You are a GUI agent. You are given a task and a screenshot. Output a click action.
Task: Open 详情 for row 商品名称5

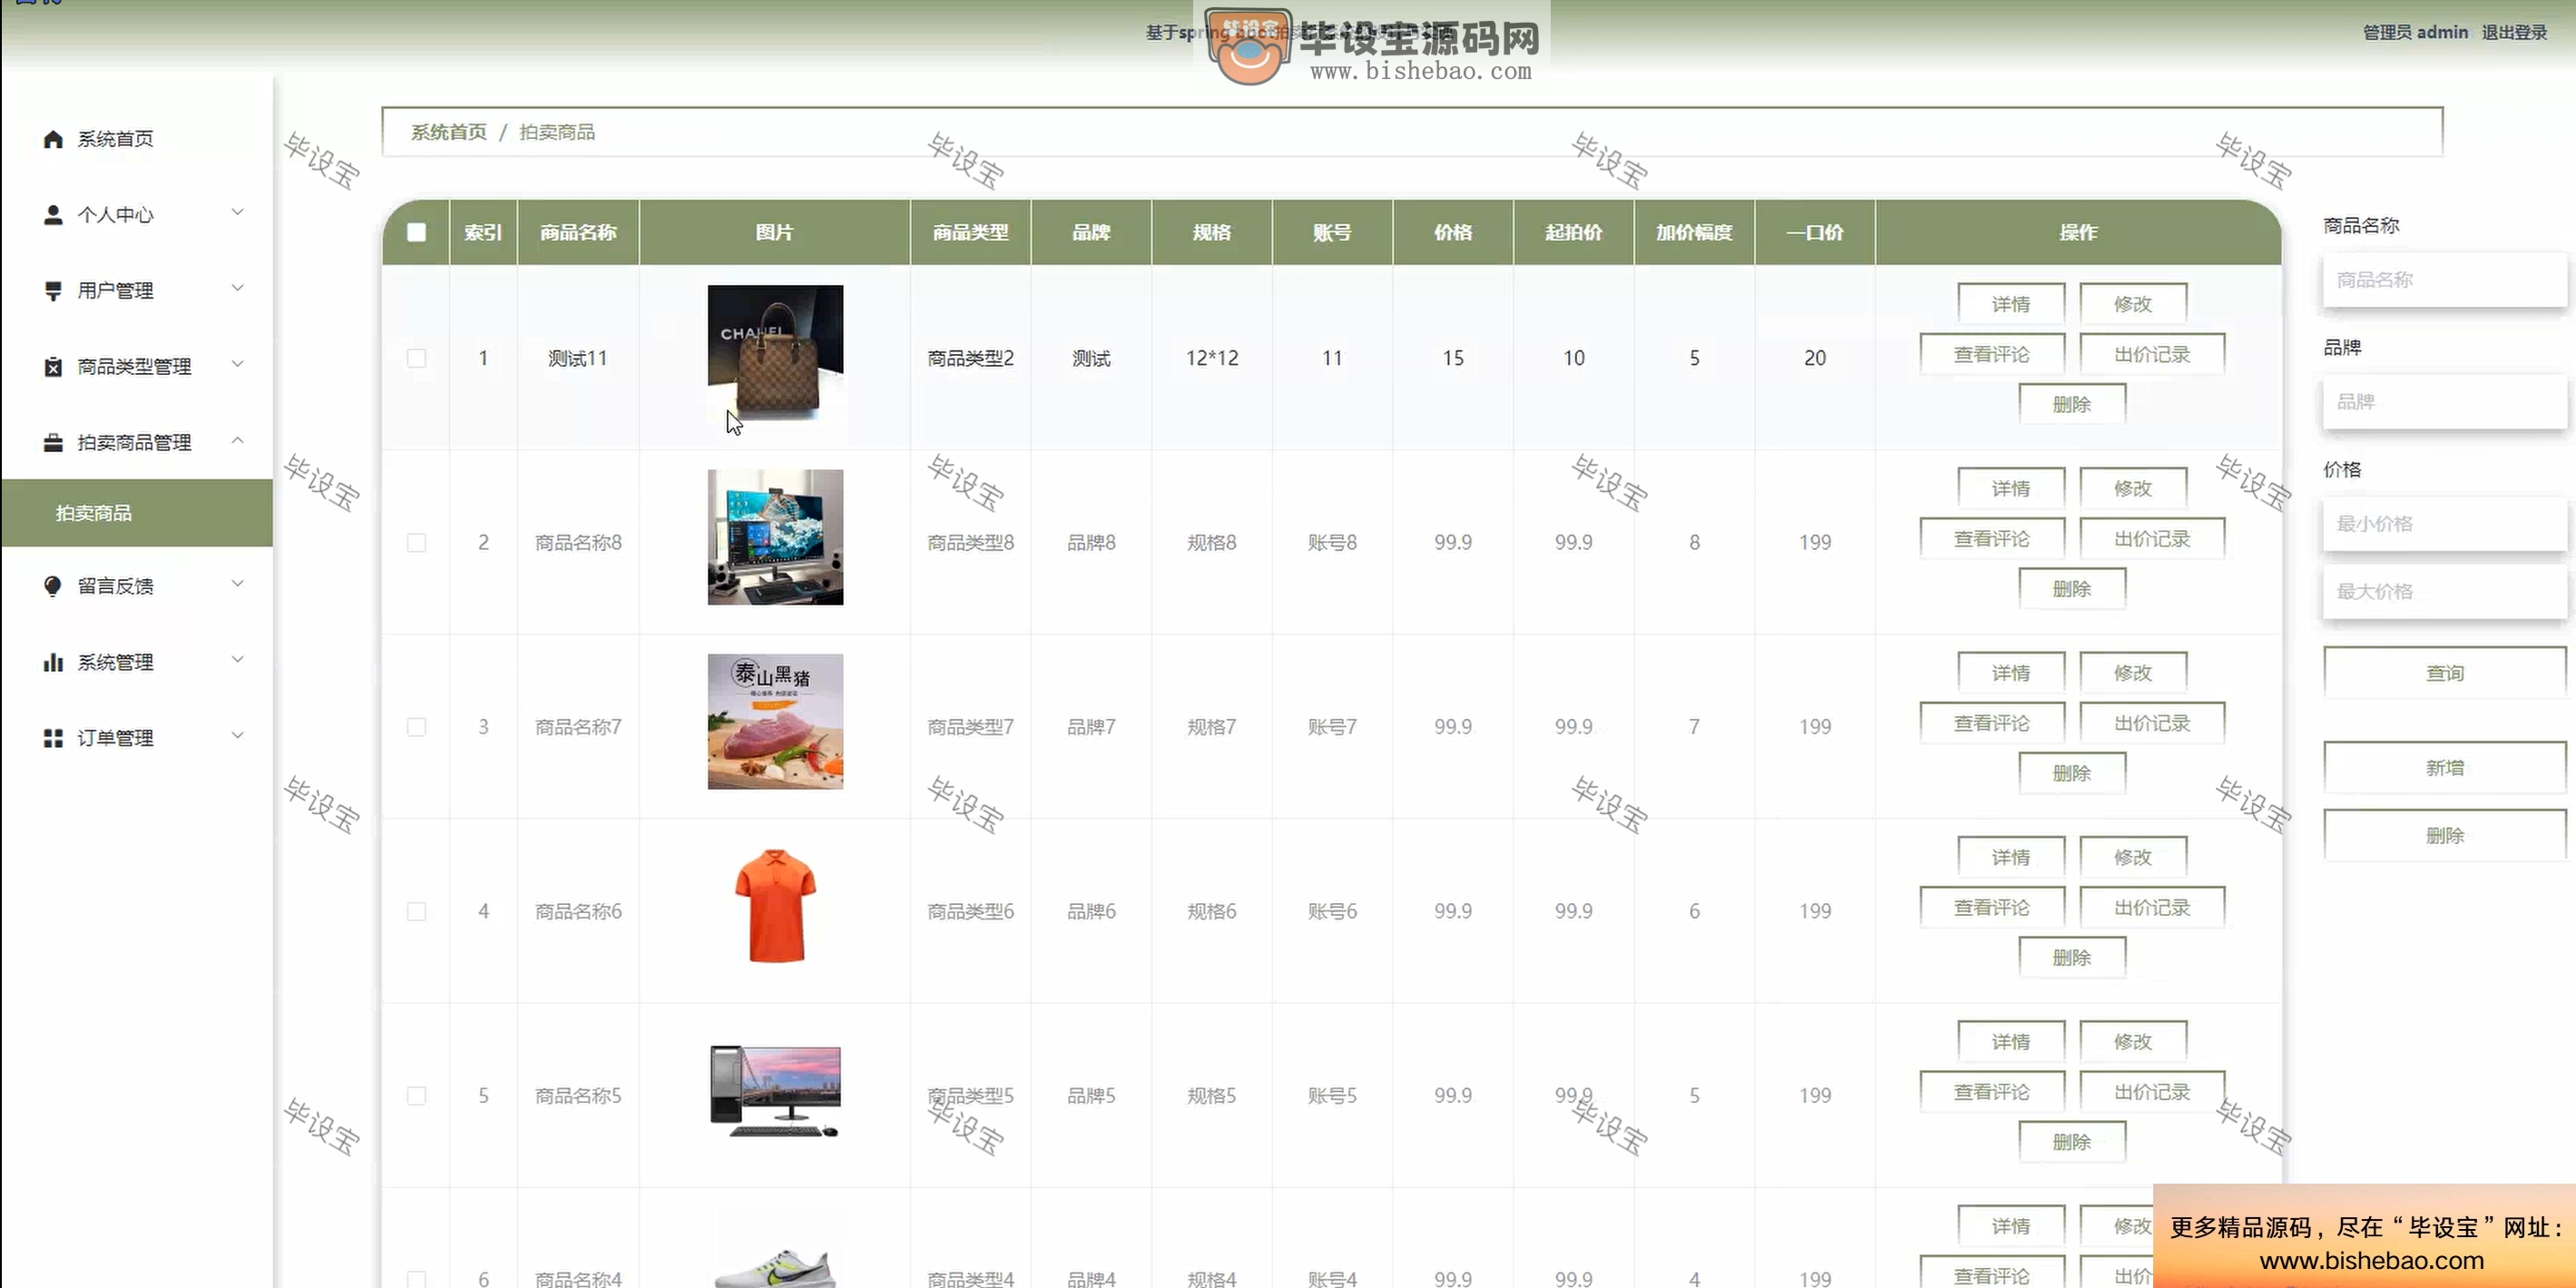click(2010, 1041)
